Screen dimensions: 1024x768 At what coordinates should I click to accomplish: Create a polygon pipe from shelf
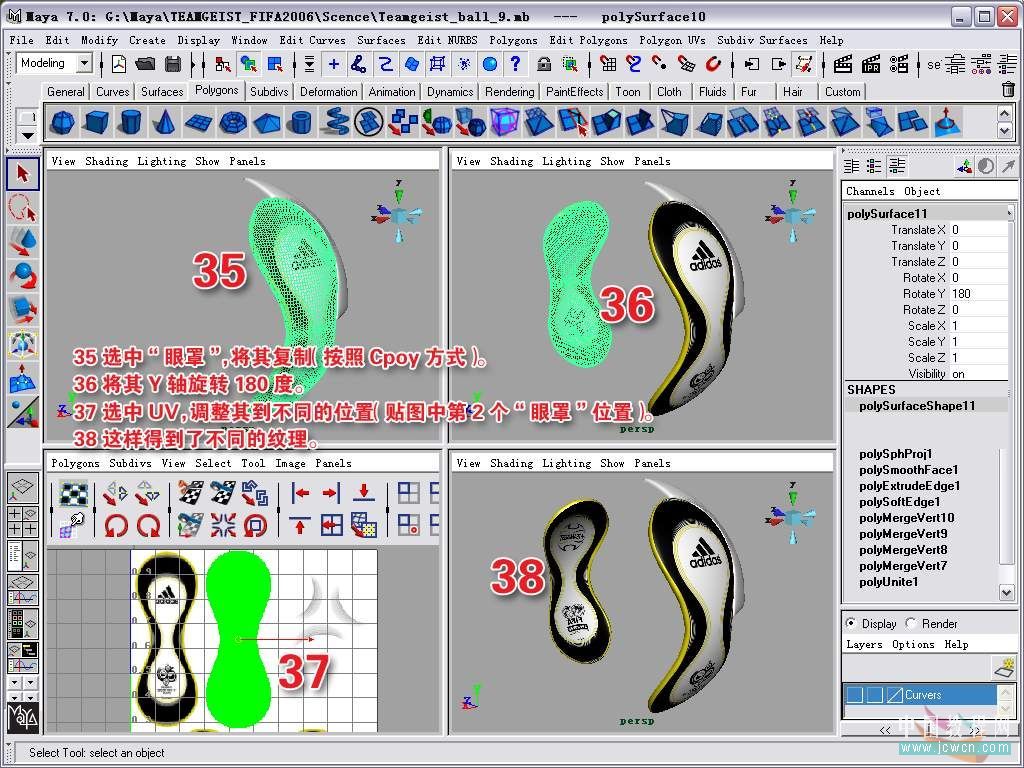pyautogui.click(x=301, y=121)
